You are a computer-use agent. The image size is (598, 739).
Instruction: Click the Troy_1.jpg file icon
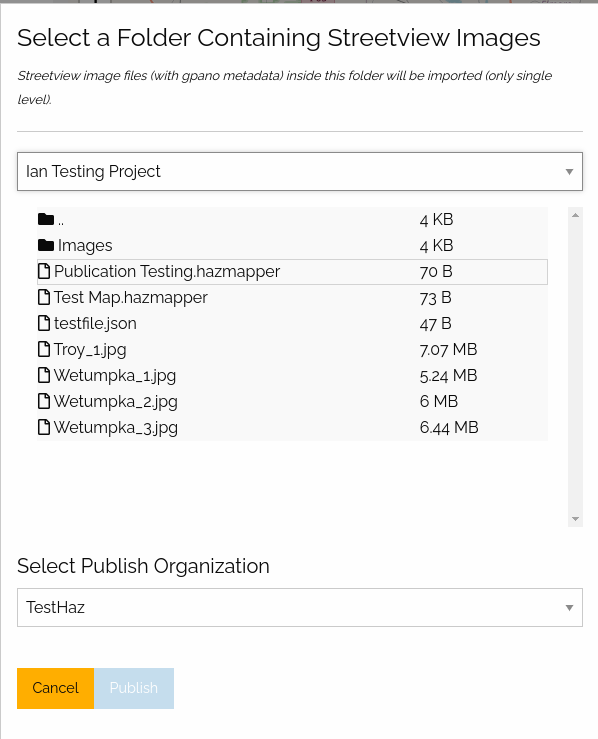[44, 349]
